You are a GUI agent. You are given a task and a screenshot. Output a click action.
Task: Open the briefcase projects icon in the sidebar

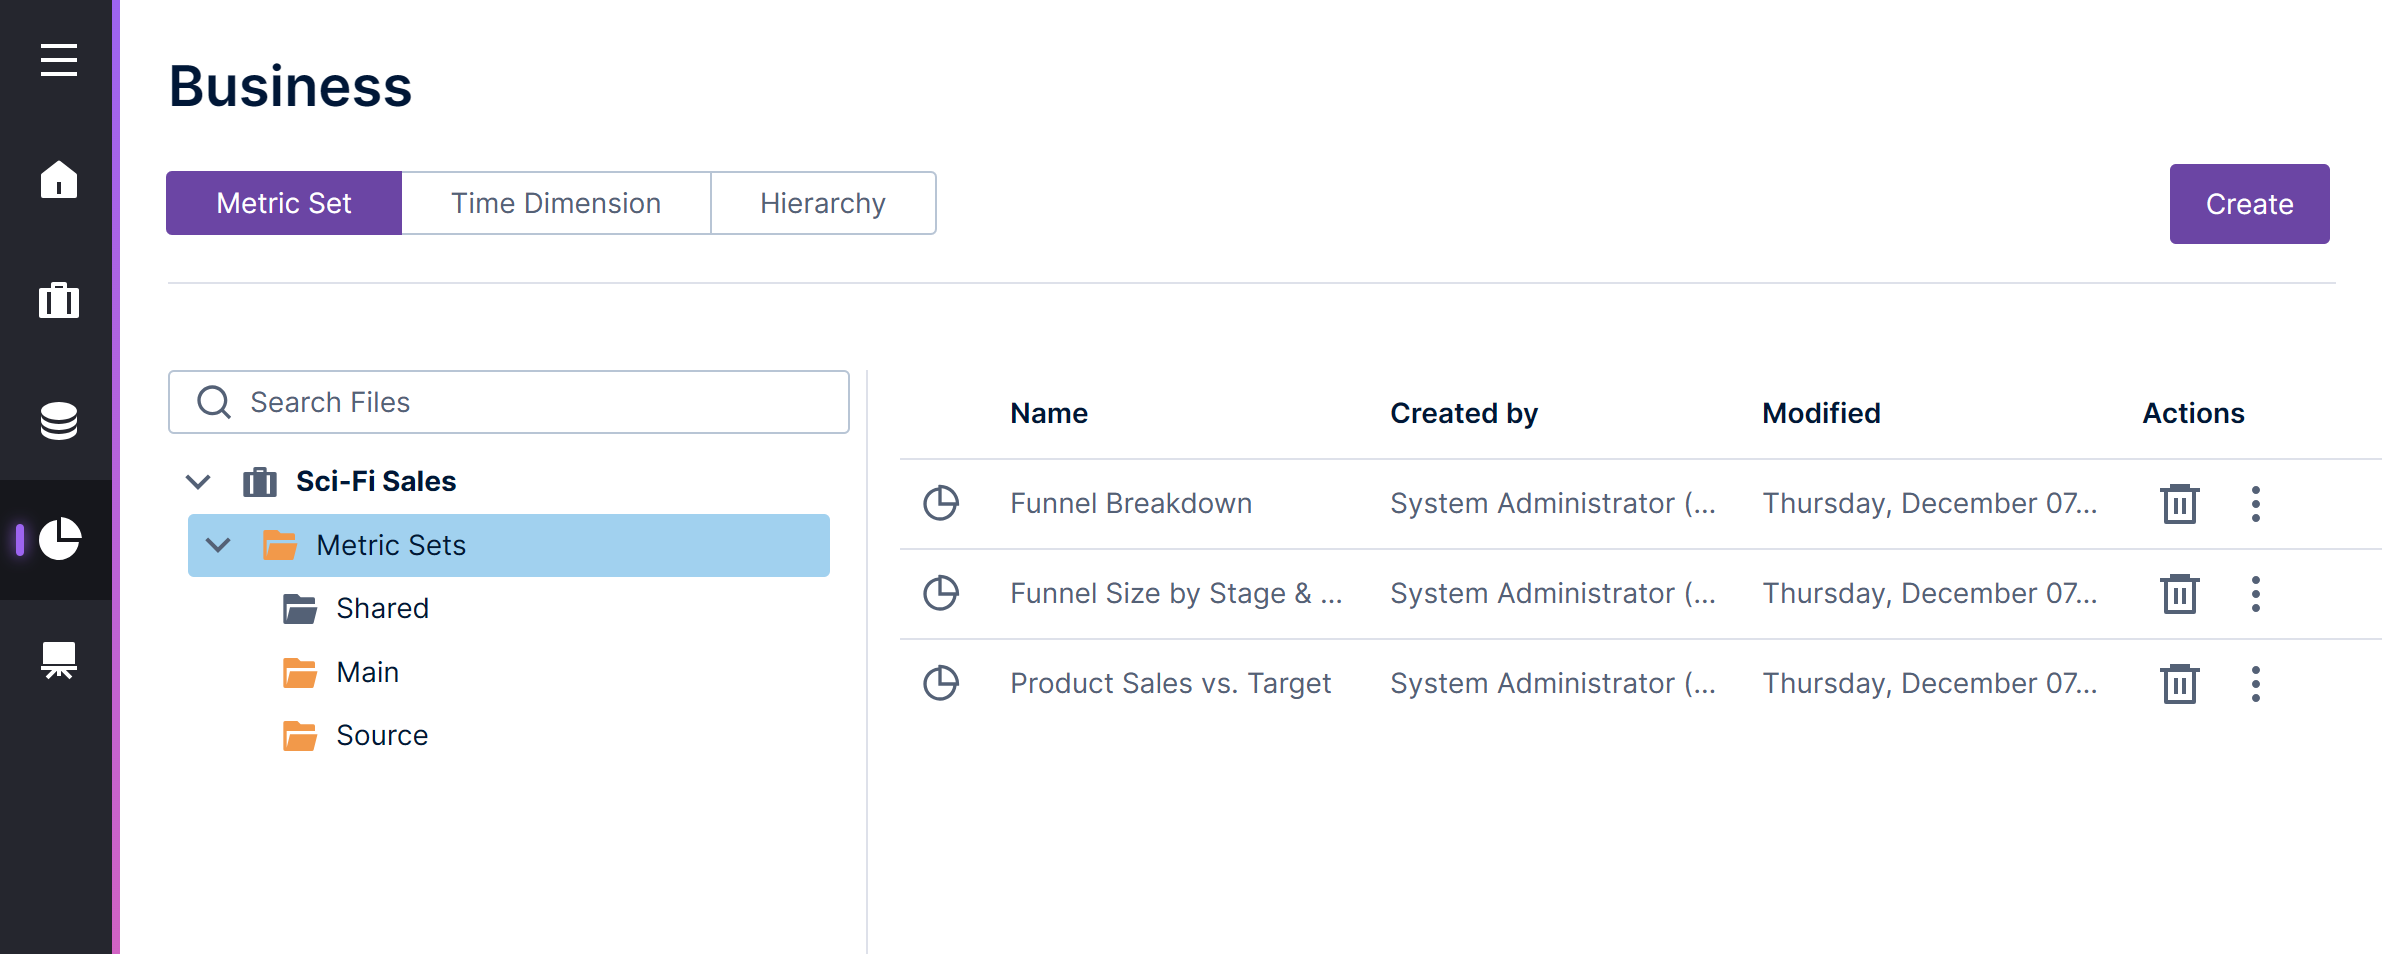click(x=58, y=300)
